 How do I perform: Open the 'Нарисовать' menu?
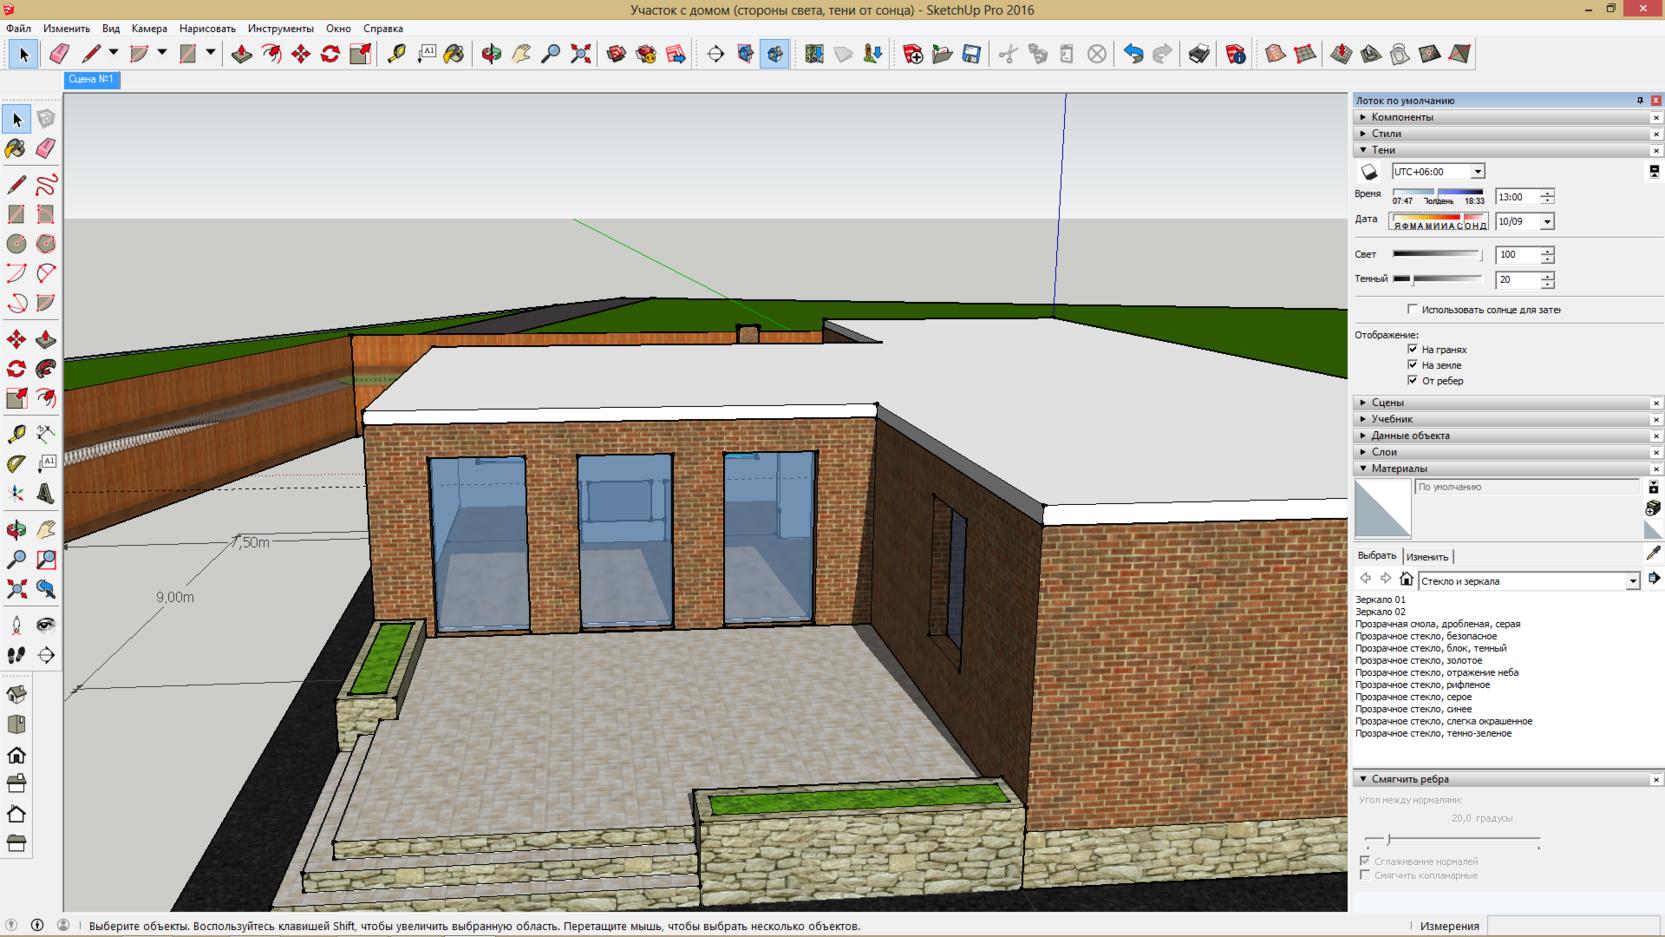[x=207, y=28]
